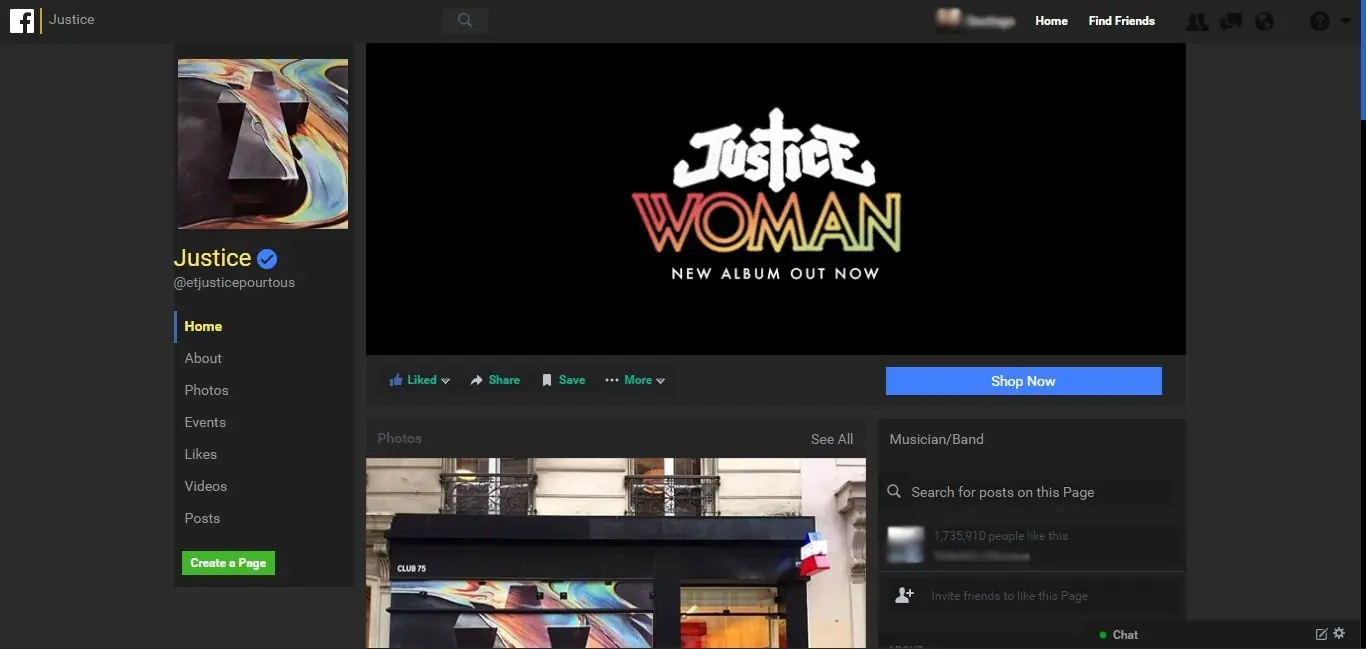1366x649 pixels.
Task: Open the search magnifier in top bar
Action: click(x=464, y=20)
